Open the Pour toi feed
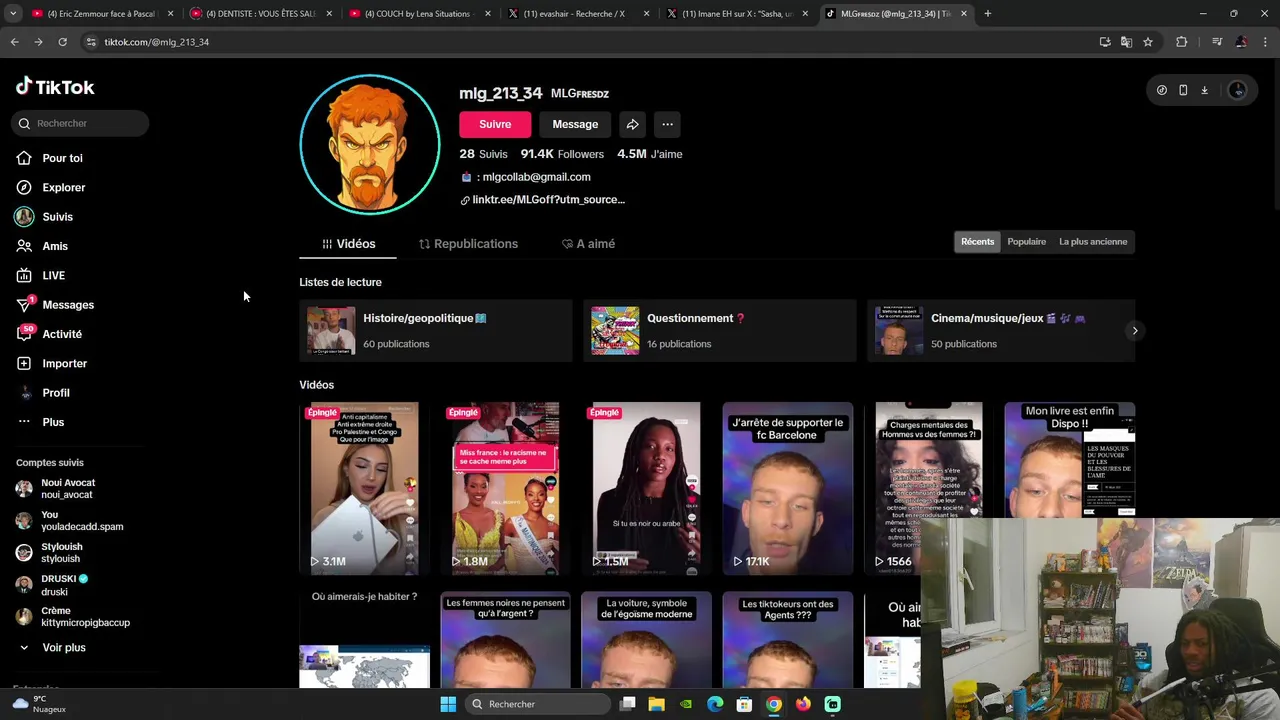Viewport: 1280px width, 720px height. click(x=62, y=158)
